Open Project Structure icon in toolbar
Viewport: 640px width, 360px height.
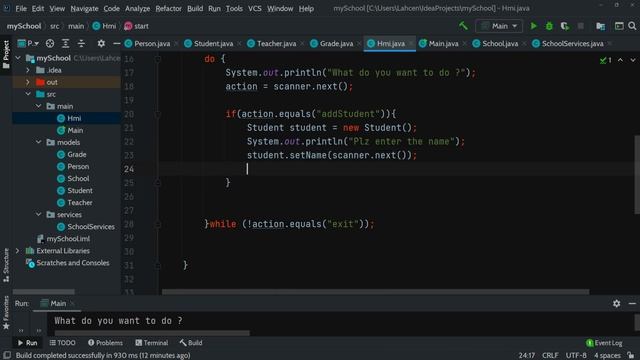pyautogui.click(x=600, y=26)
